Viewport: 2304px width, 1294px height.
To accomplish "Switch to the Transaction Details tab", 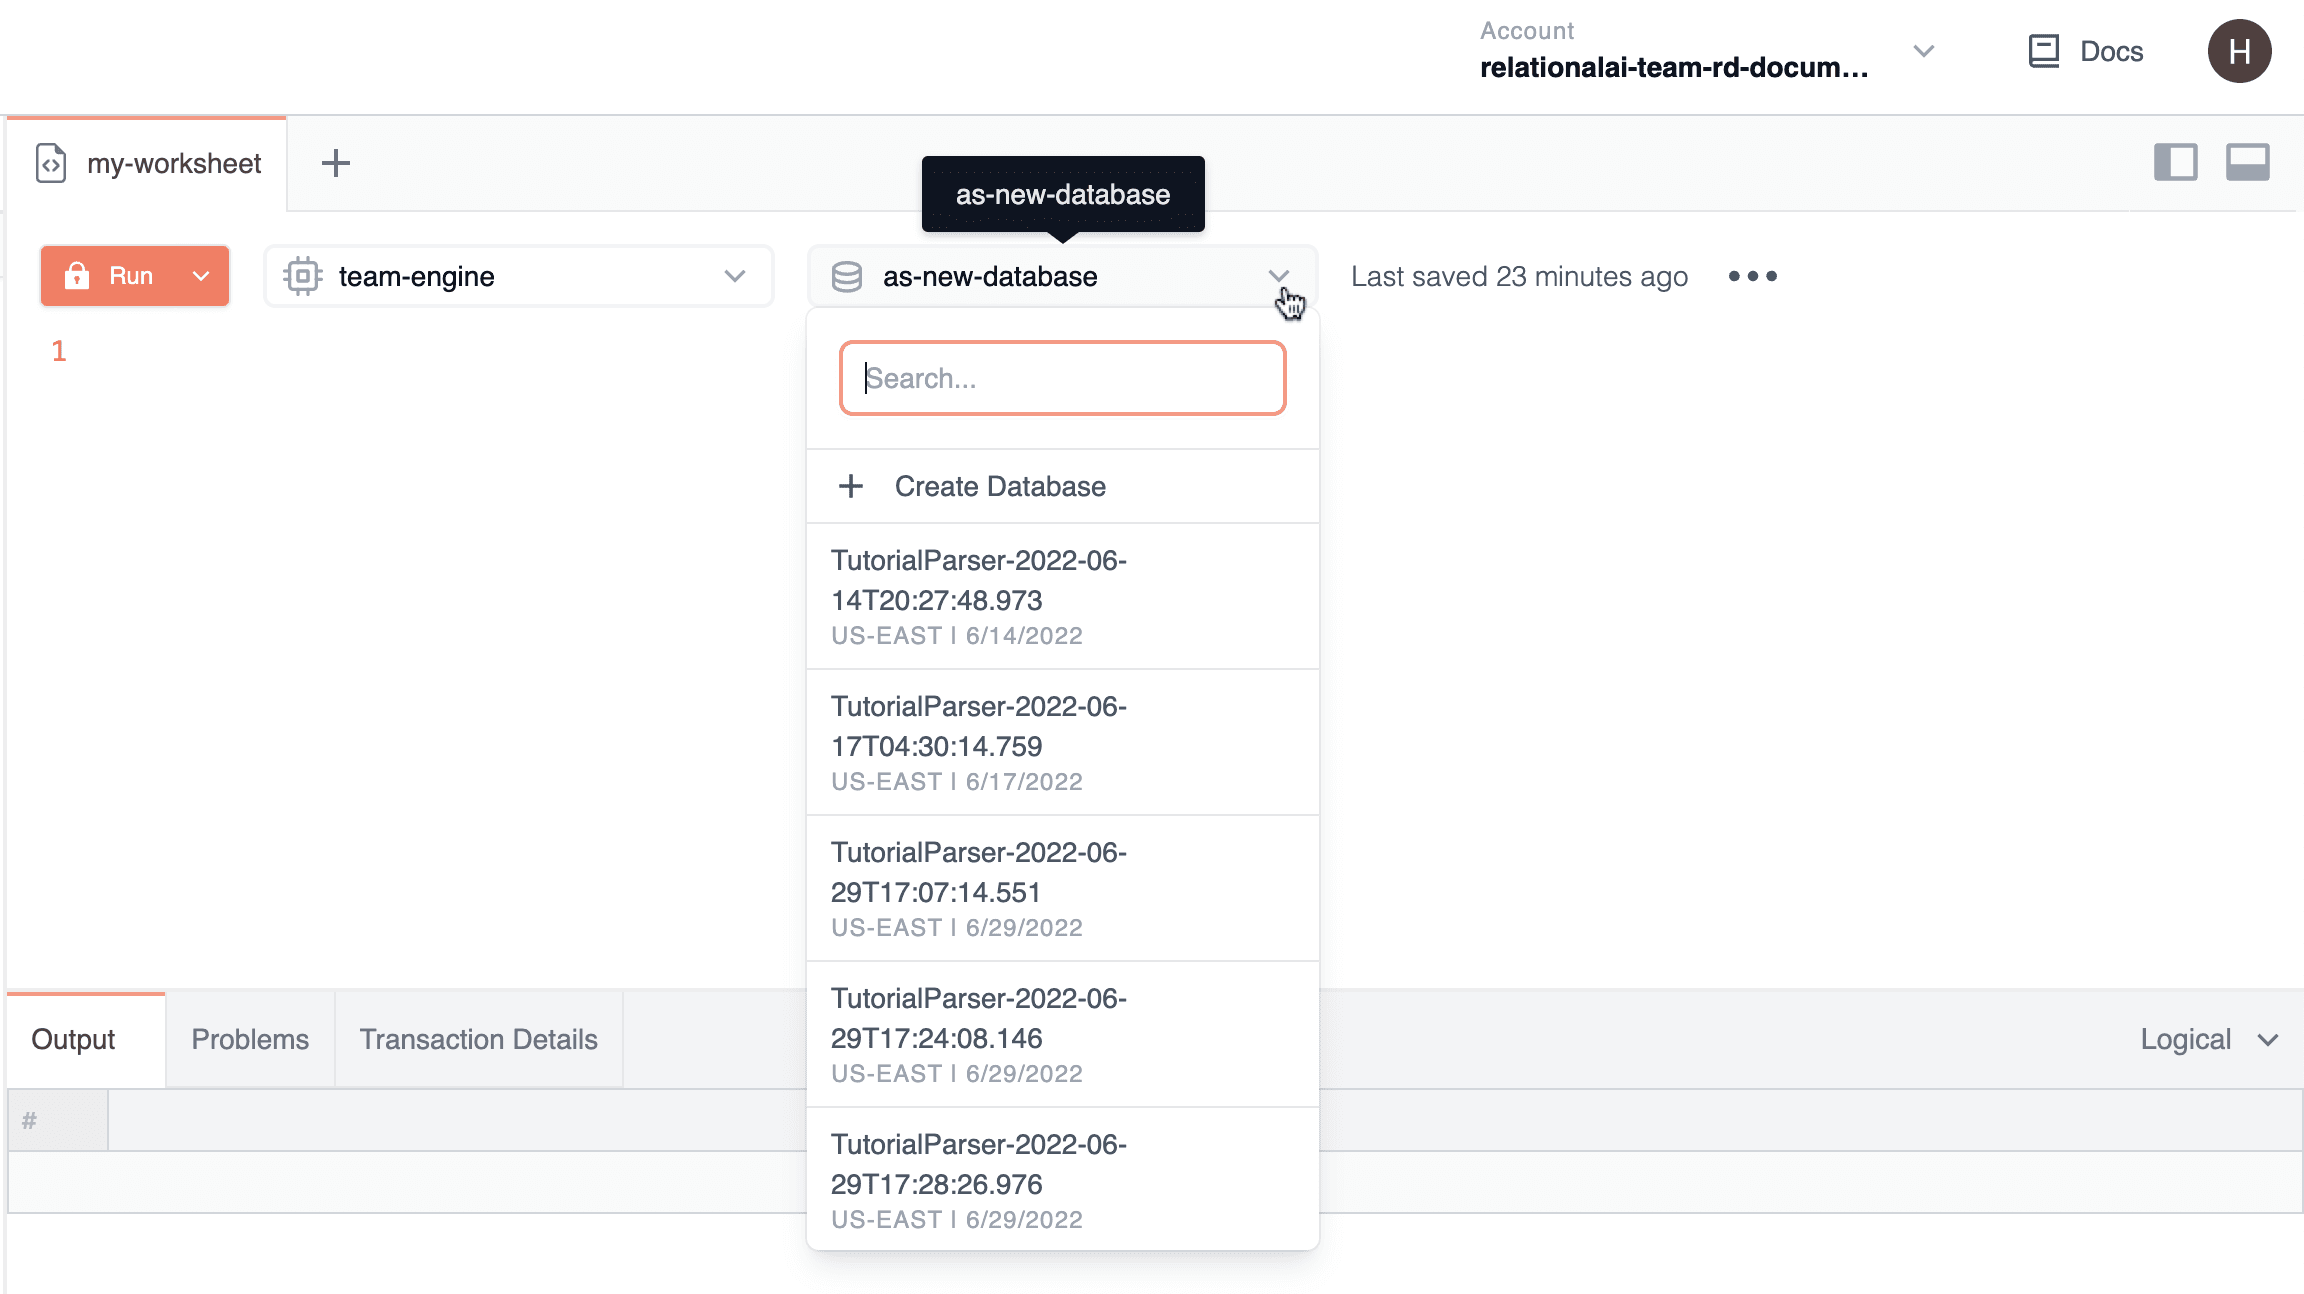I will pos(478,1039).
